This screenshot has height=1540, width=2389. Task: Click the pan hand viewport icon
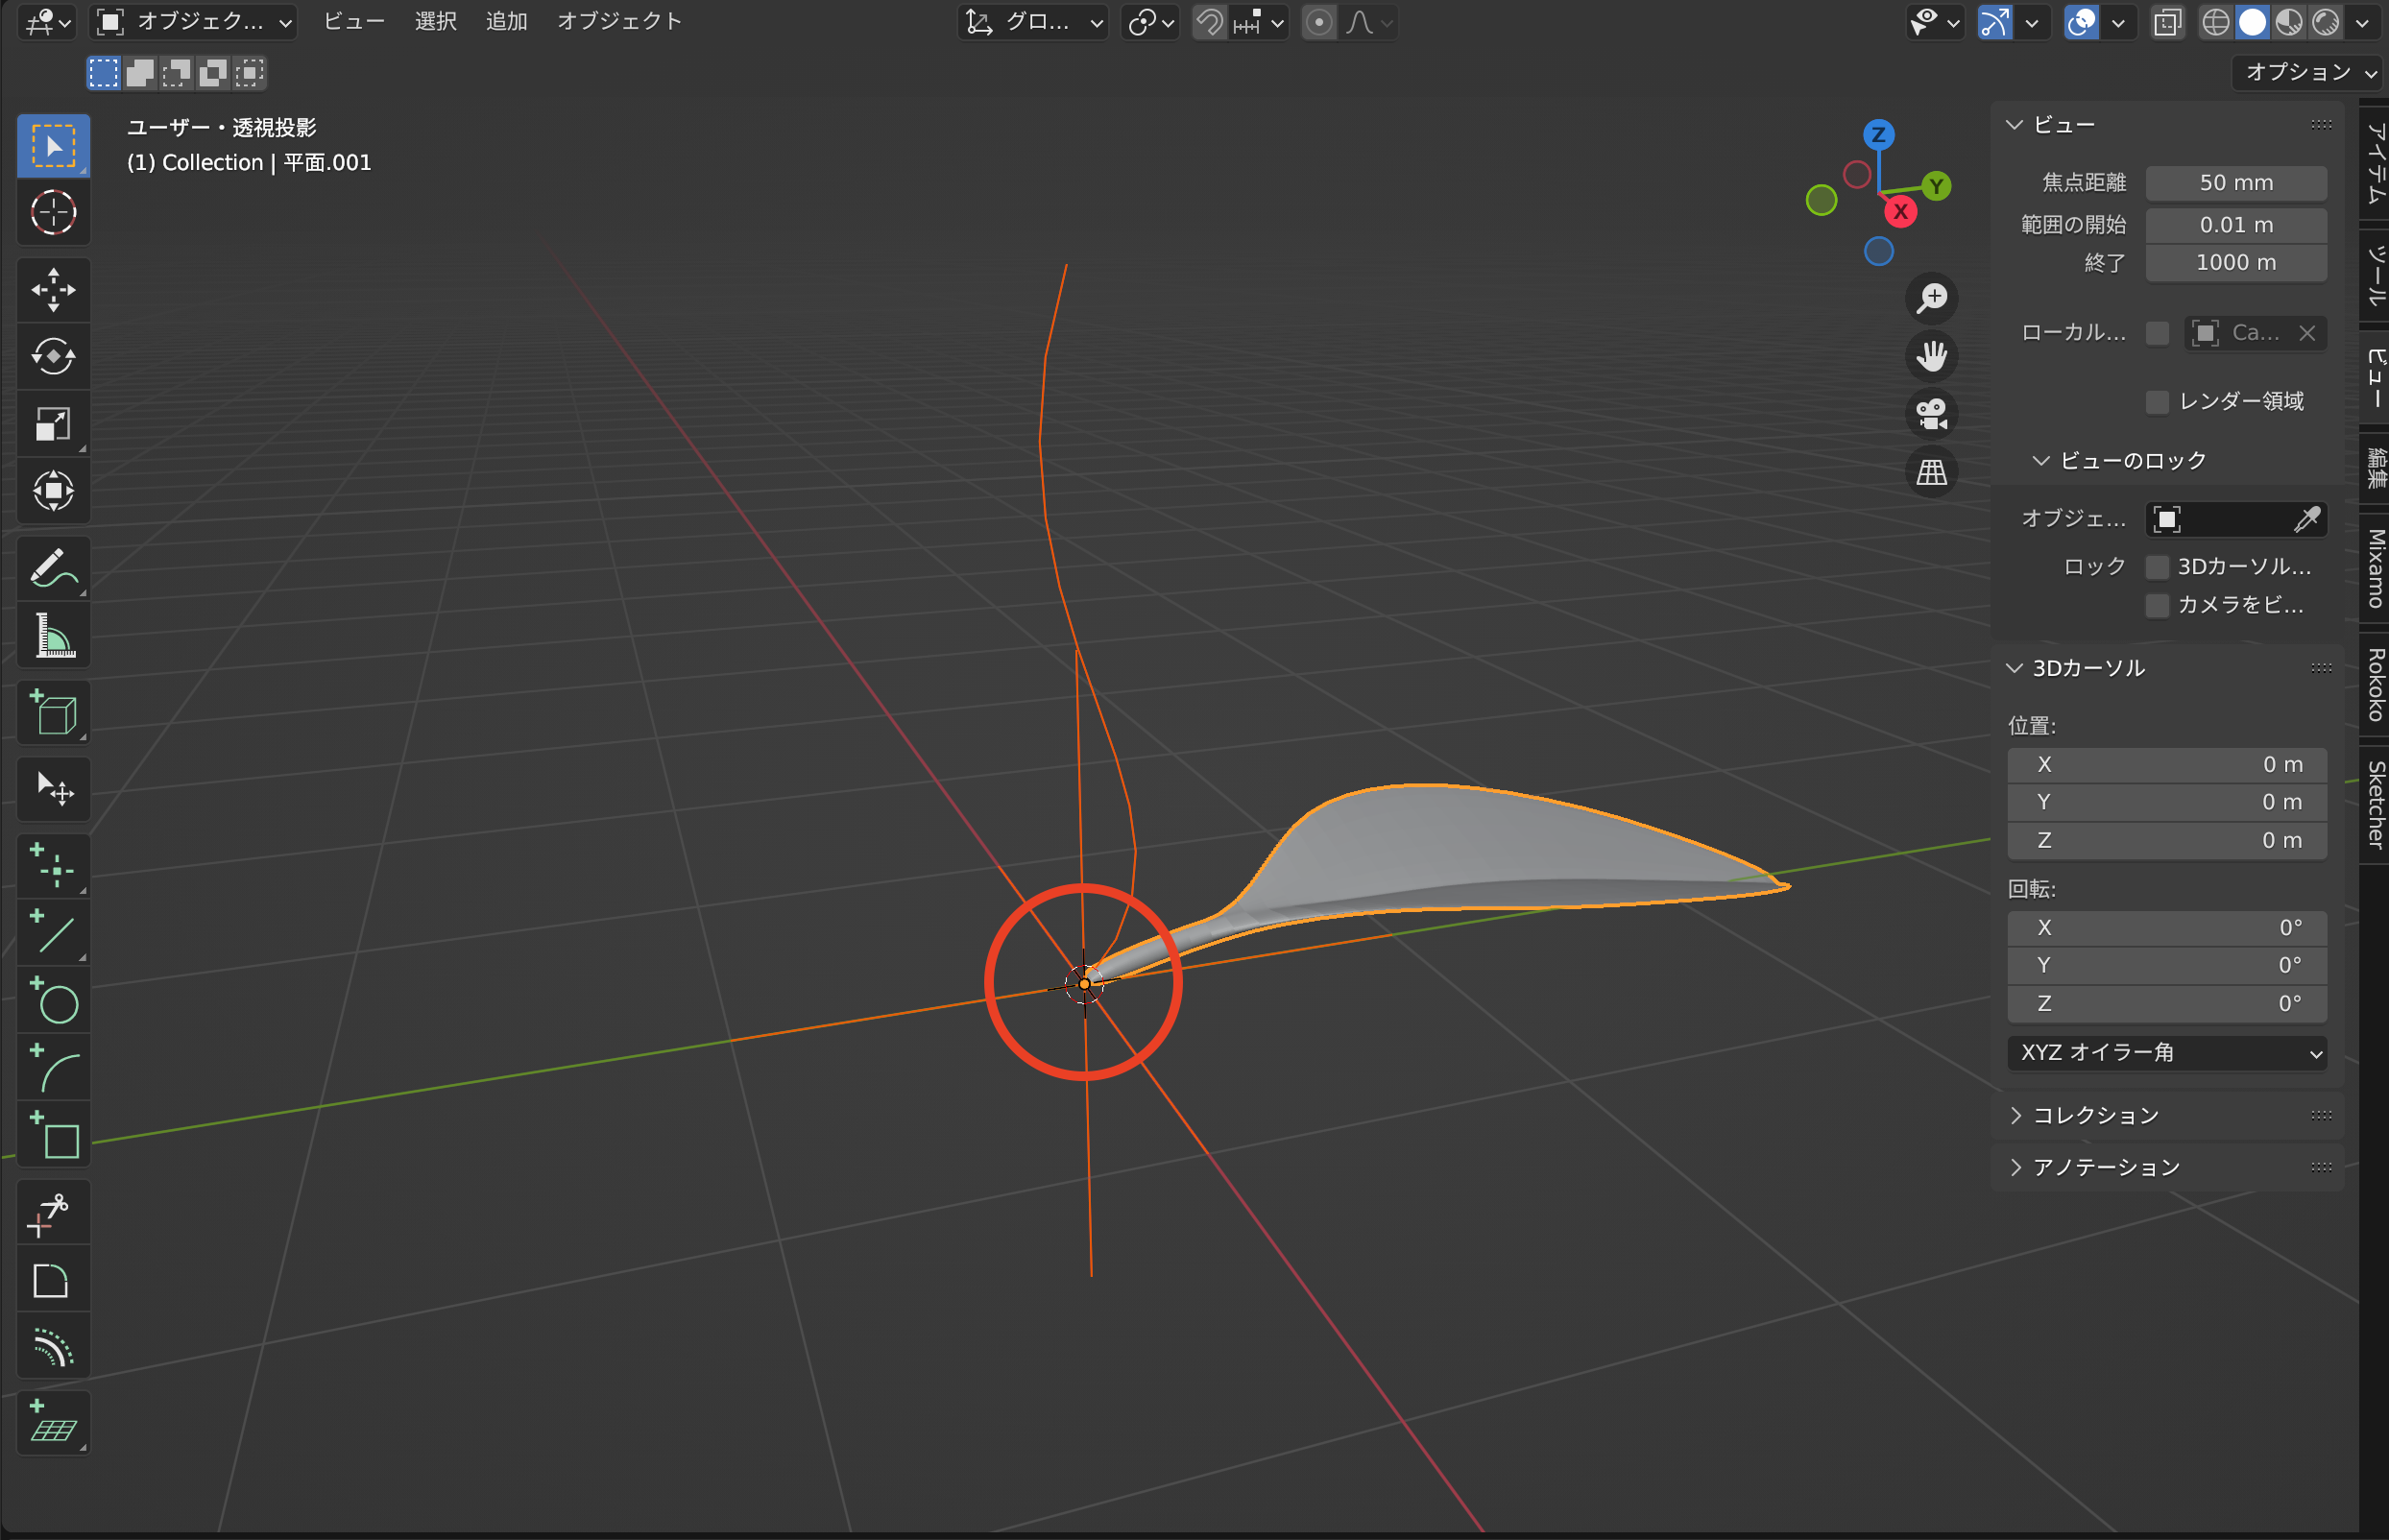point(1931,356)
